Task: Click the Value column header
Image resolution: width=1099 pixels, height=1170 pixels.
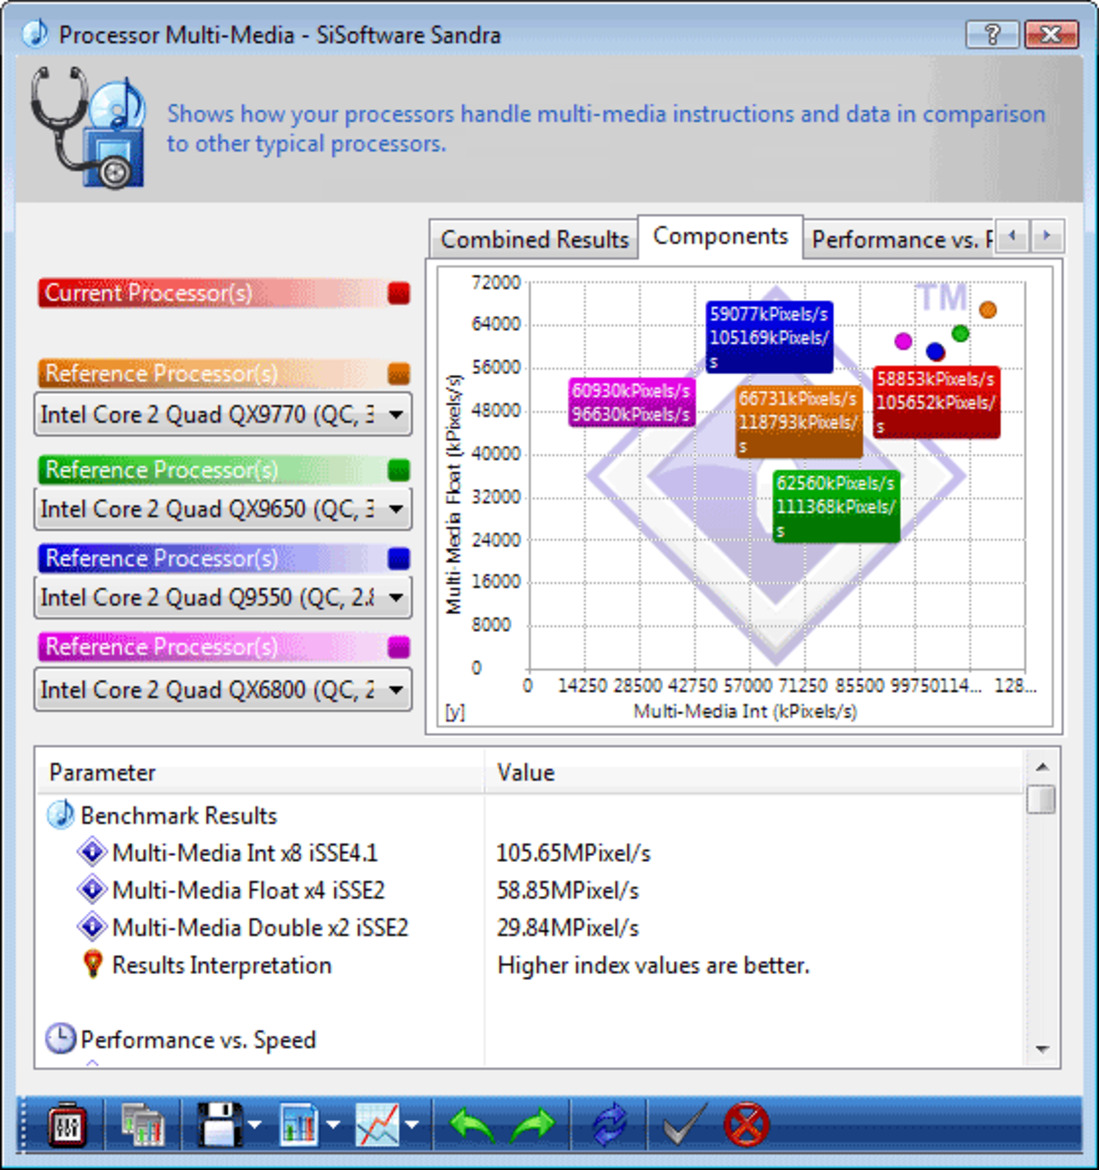Action: pos(754,772)
